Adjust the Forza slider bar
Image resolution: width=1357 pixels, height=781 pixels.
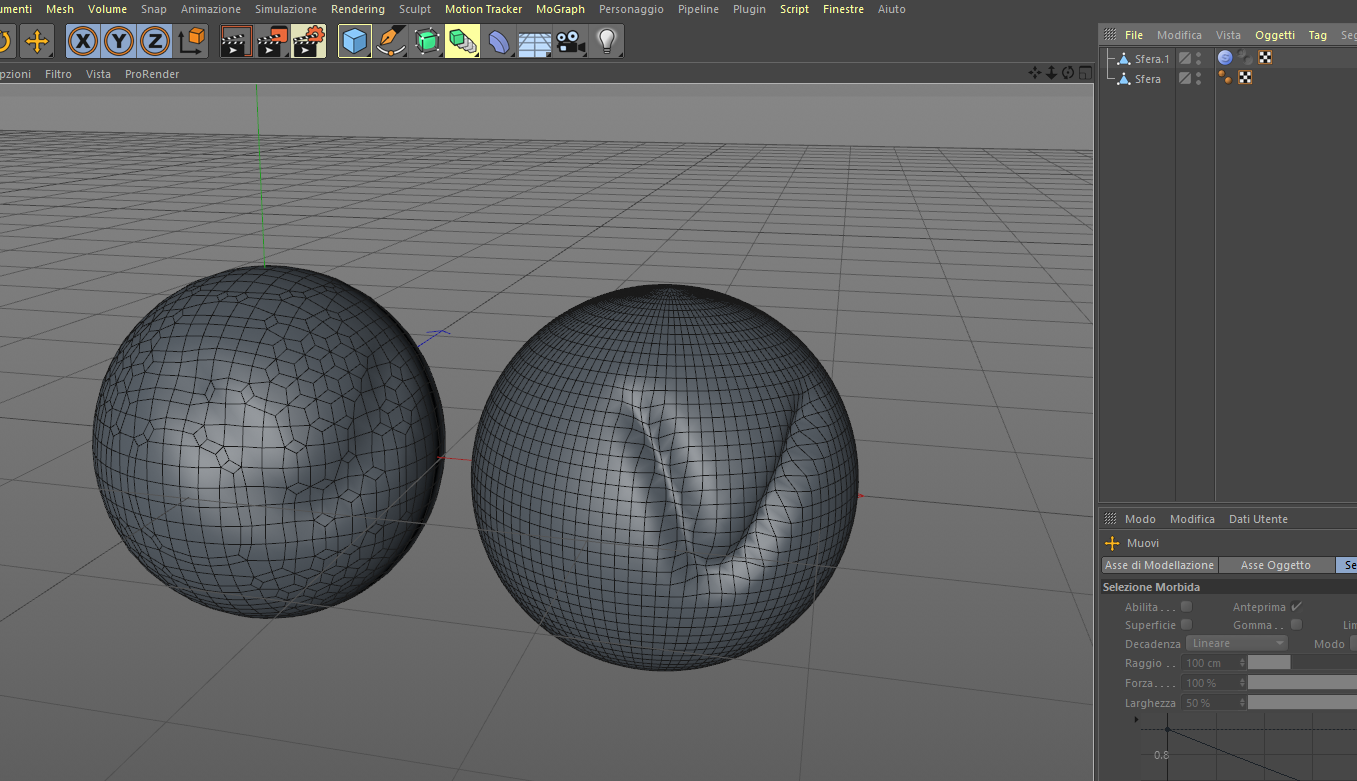[x=1302, y=682]
